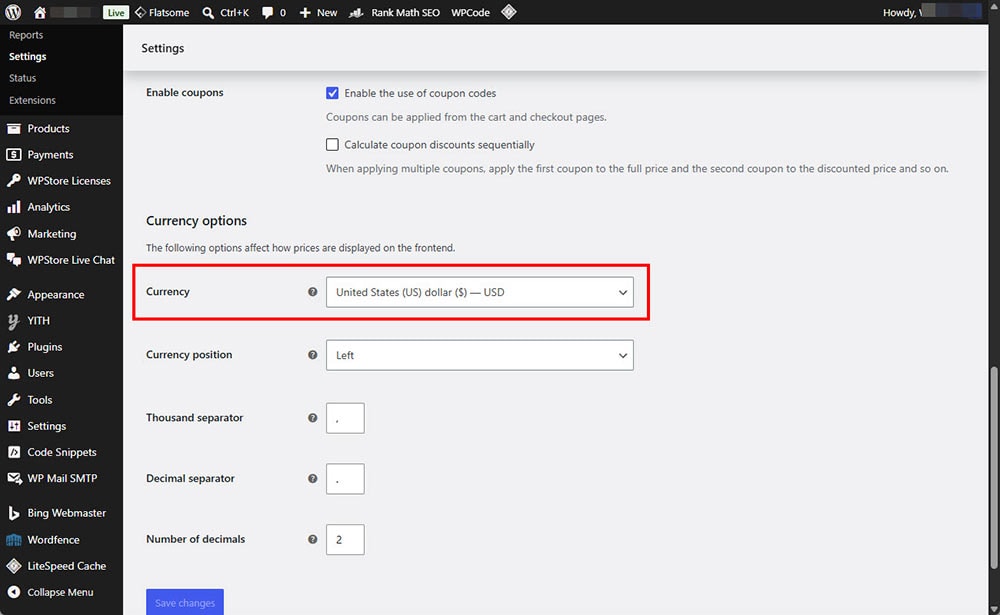Check Calculate coupon discounts sequentially
The image size is (1000, 615).
click(x=332, y=145)
